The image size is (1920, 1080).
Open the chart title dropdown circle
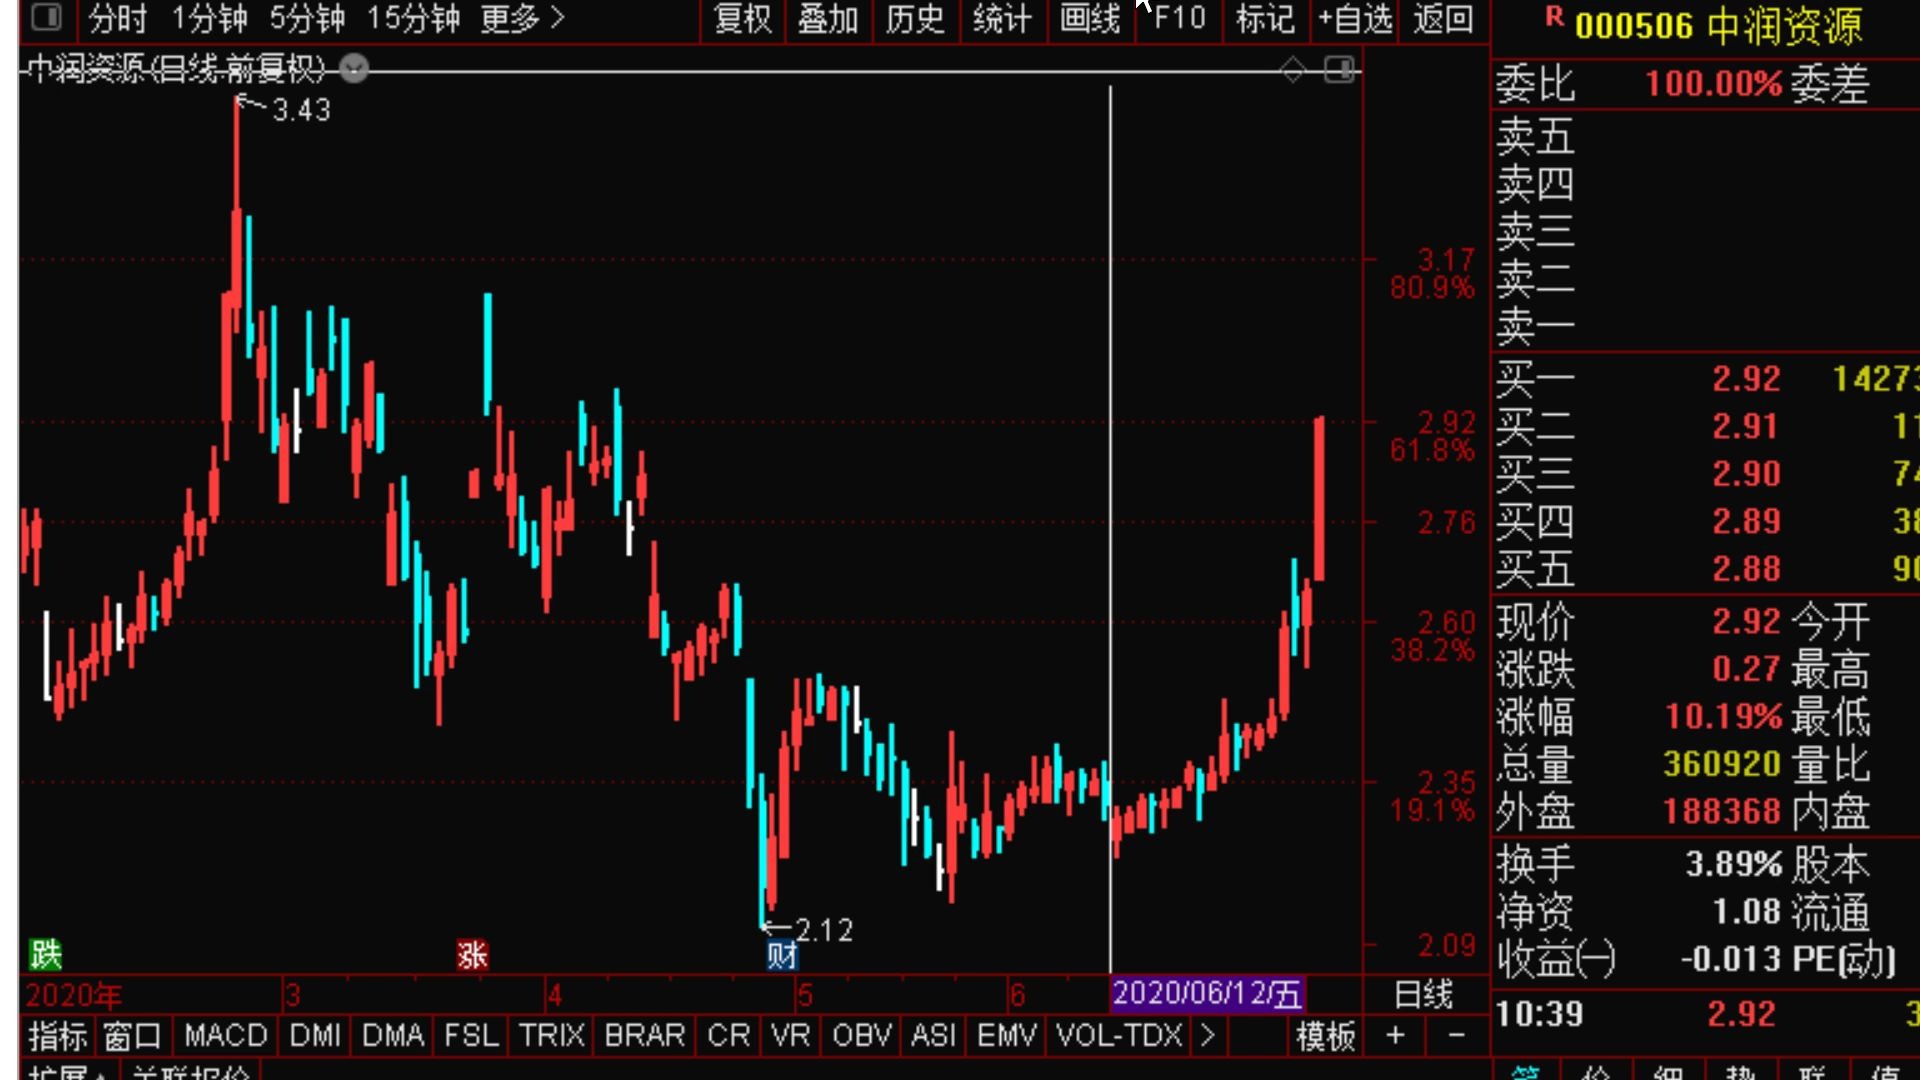[354, 69]
